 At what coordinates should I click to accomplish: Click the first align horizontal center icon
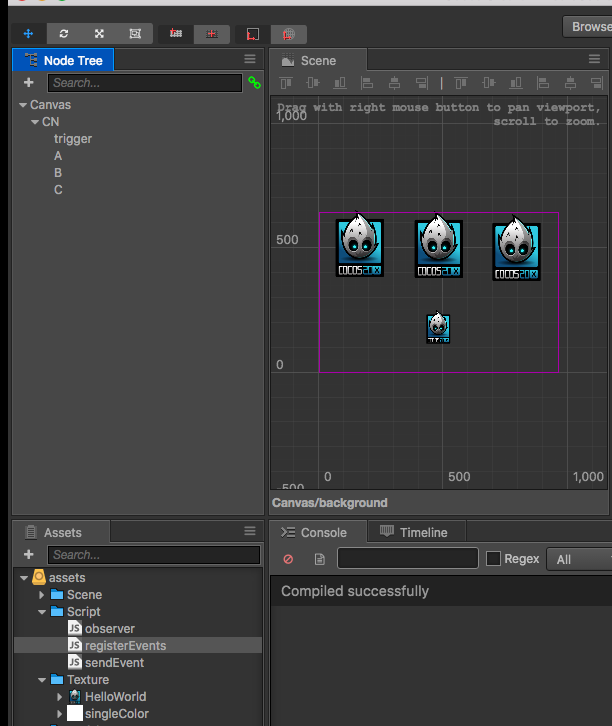394,83
